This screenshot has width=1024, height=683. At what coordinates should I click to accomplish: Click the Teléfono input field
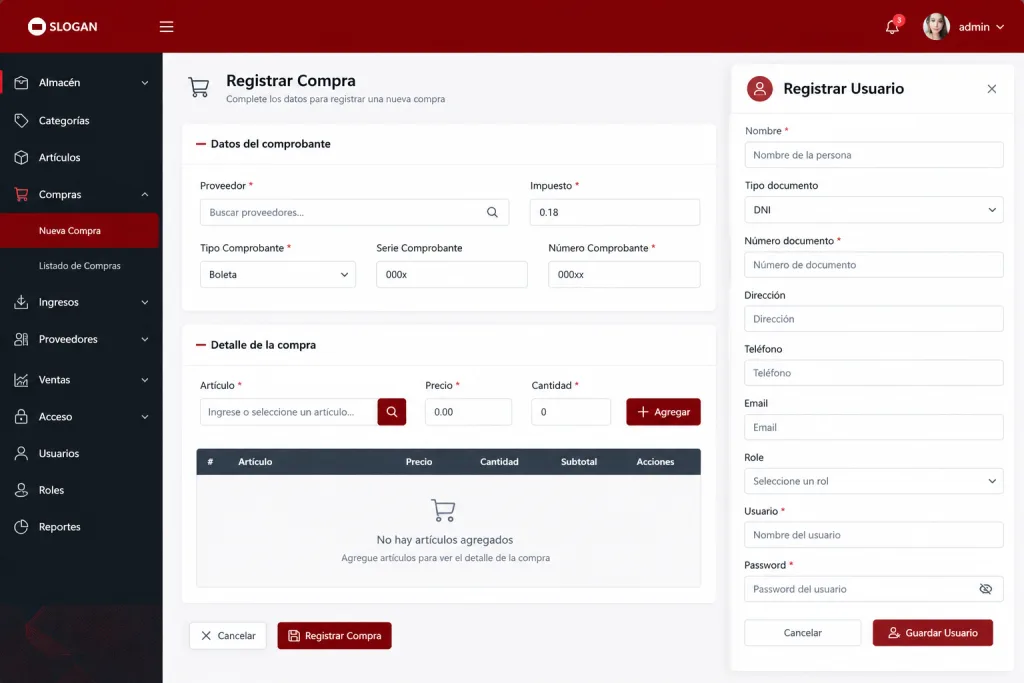[x=874, y=373]
